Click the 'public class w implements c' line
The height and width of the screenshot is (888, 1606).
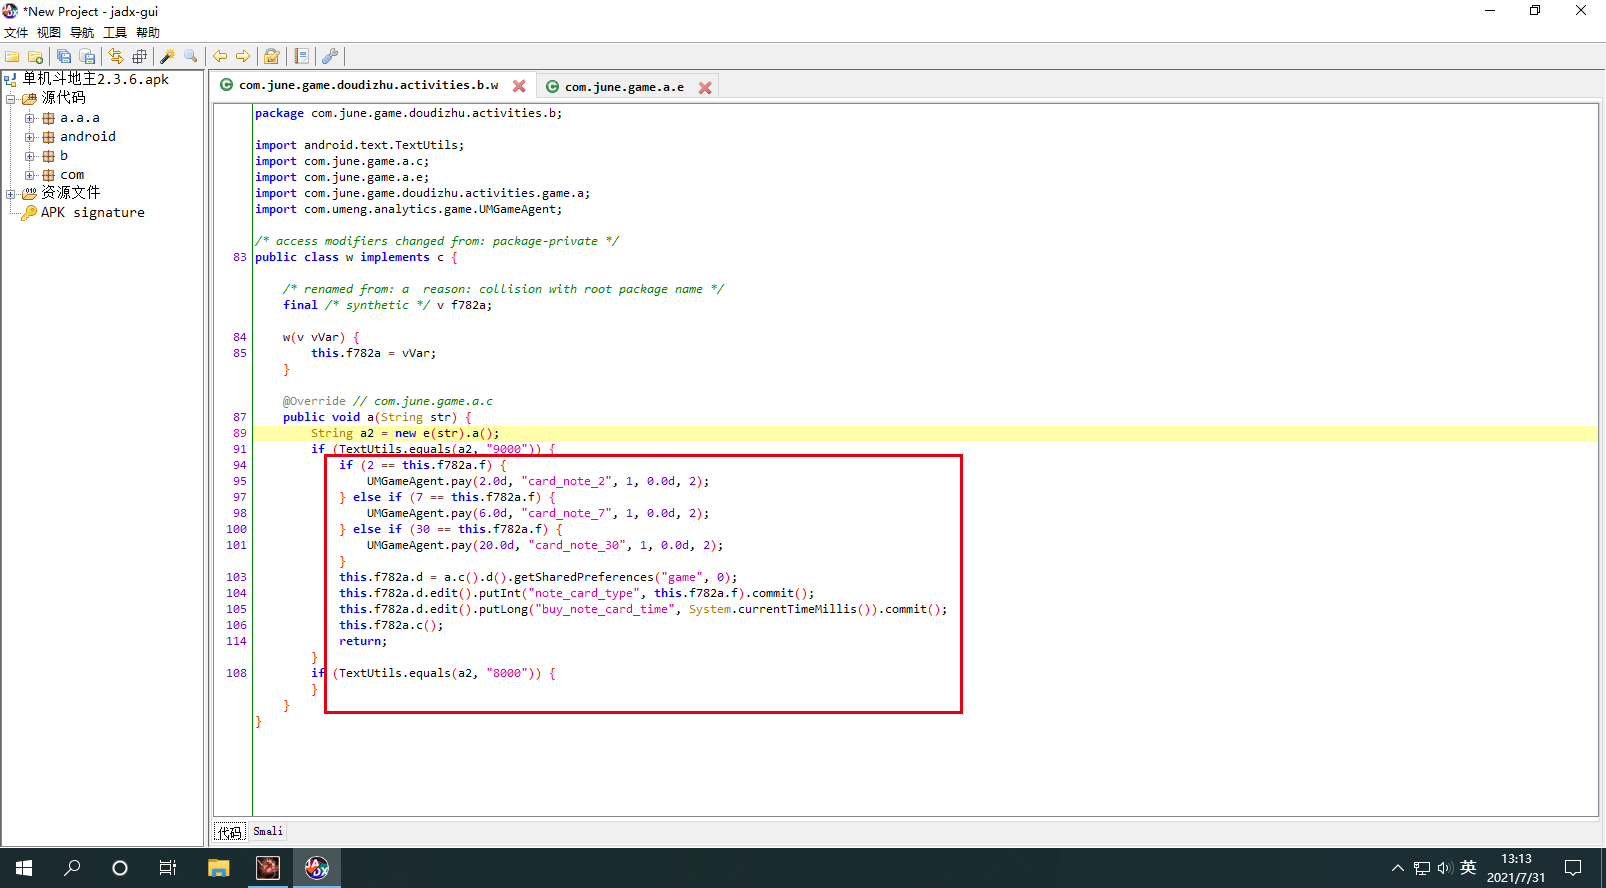[356, 257]
